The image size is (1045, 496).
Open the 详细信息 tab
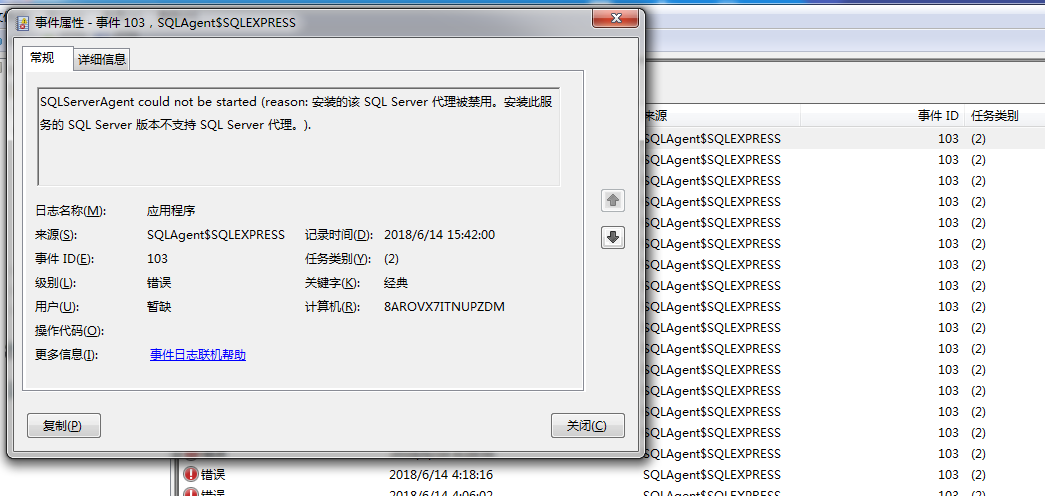coord(101,59)
